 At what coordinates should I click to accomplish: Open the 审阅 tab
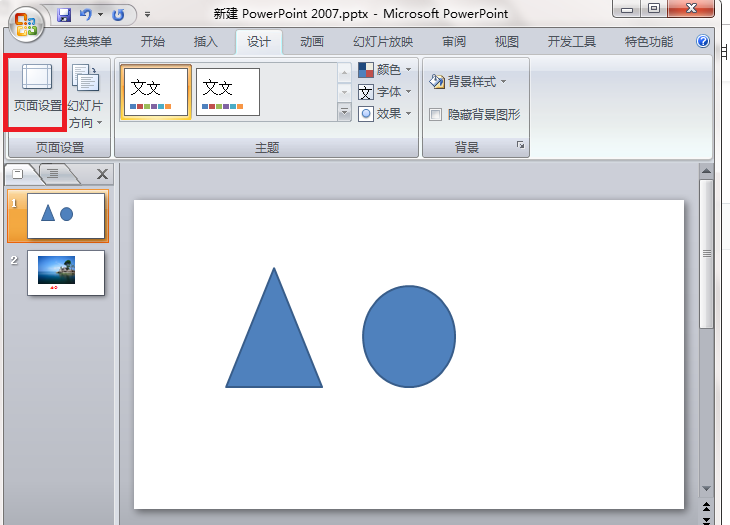point(453,42)
